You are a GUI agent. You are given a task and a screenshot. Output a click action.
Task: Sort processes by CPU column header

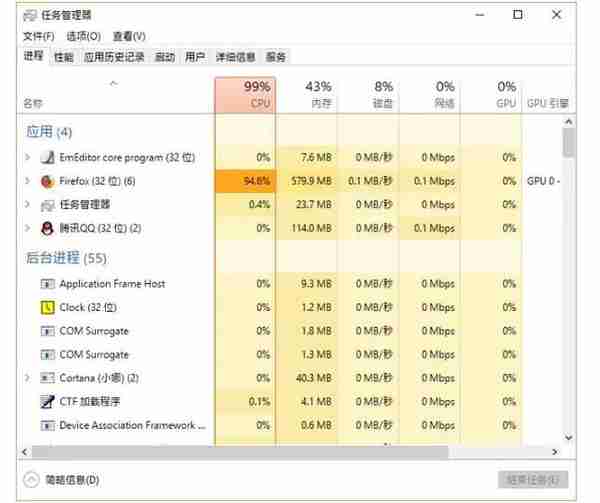(245, 95)
